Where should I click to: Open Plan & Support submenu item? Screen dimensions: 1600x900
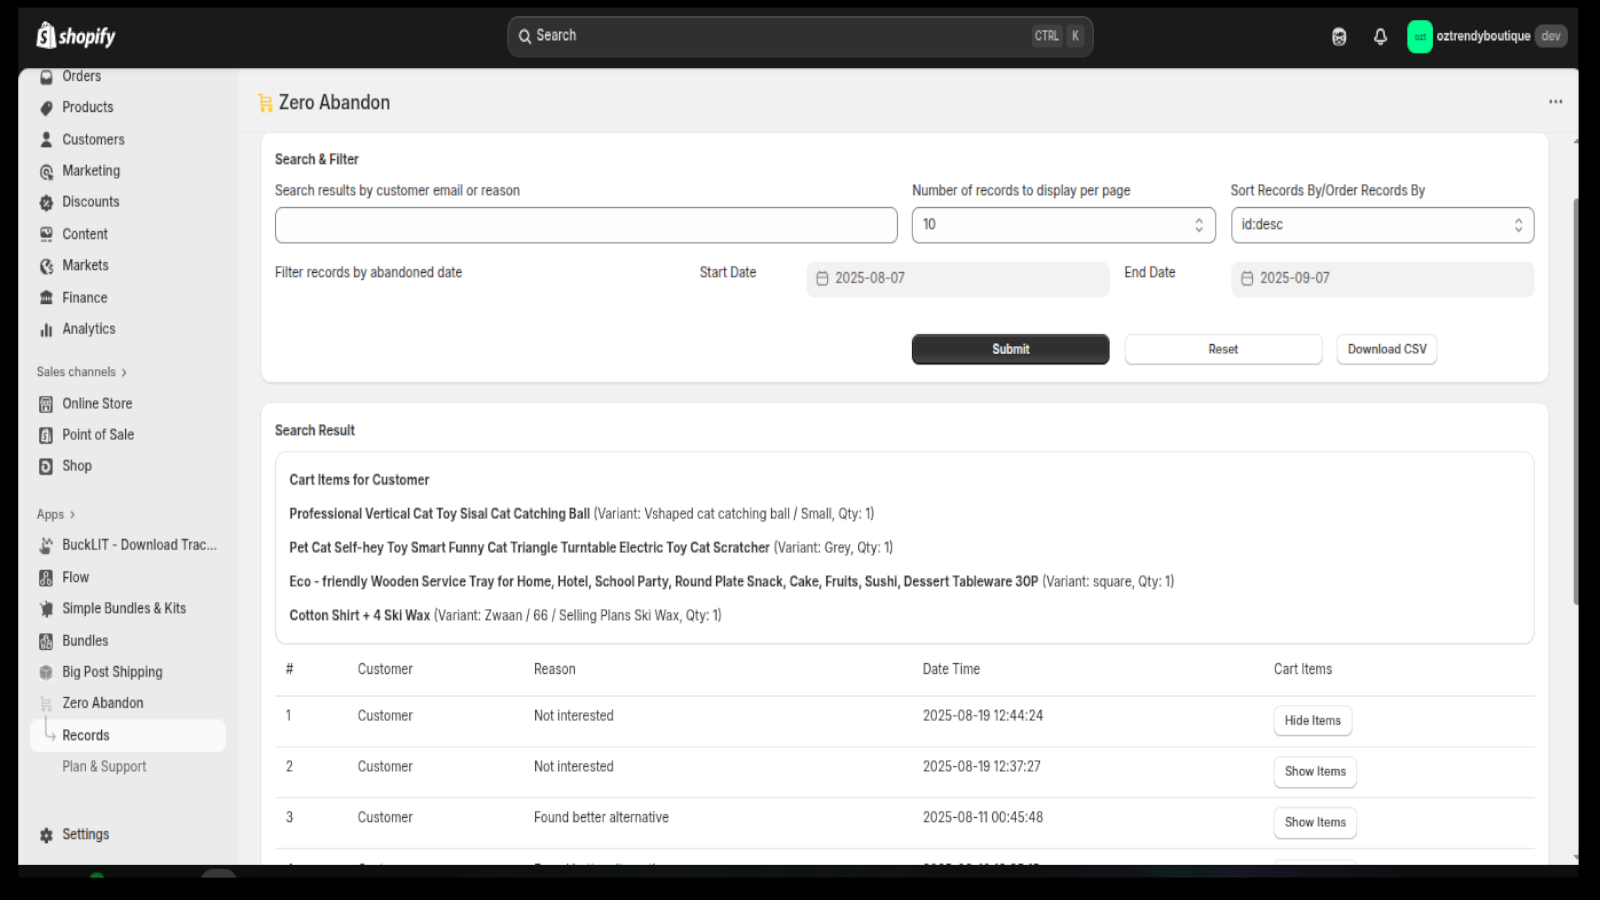pos(104,767)
